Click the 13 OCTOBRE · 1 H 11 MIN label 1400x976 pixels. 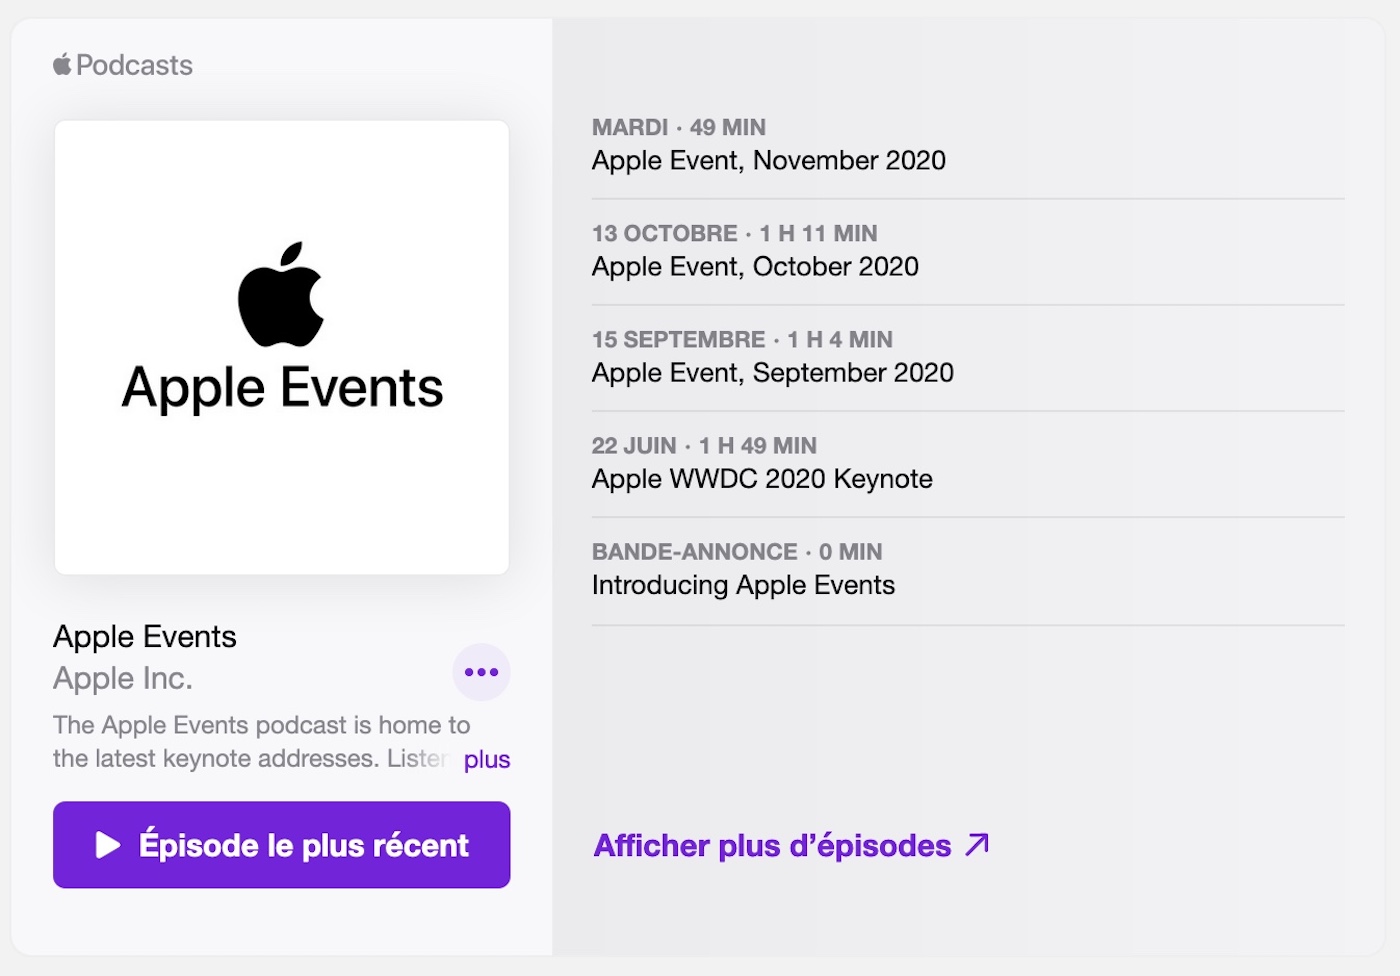pos(735,233)
